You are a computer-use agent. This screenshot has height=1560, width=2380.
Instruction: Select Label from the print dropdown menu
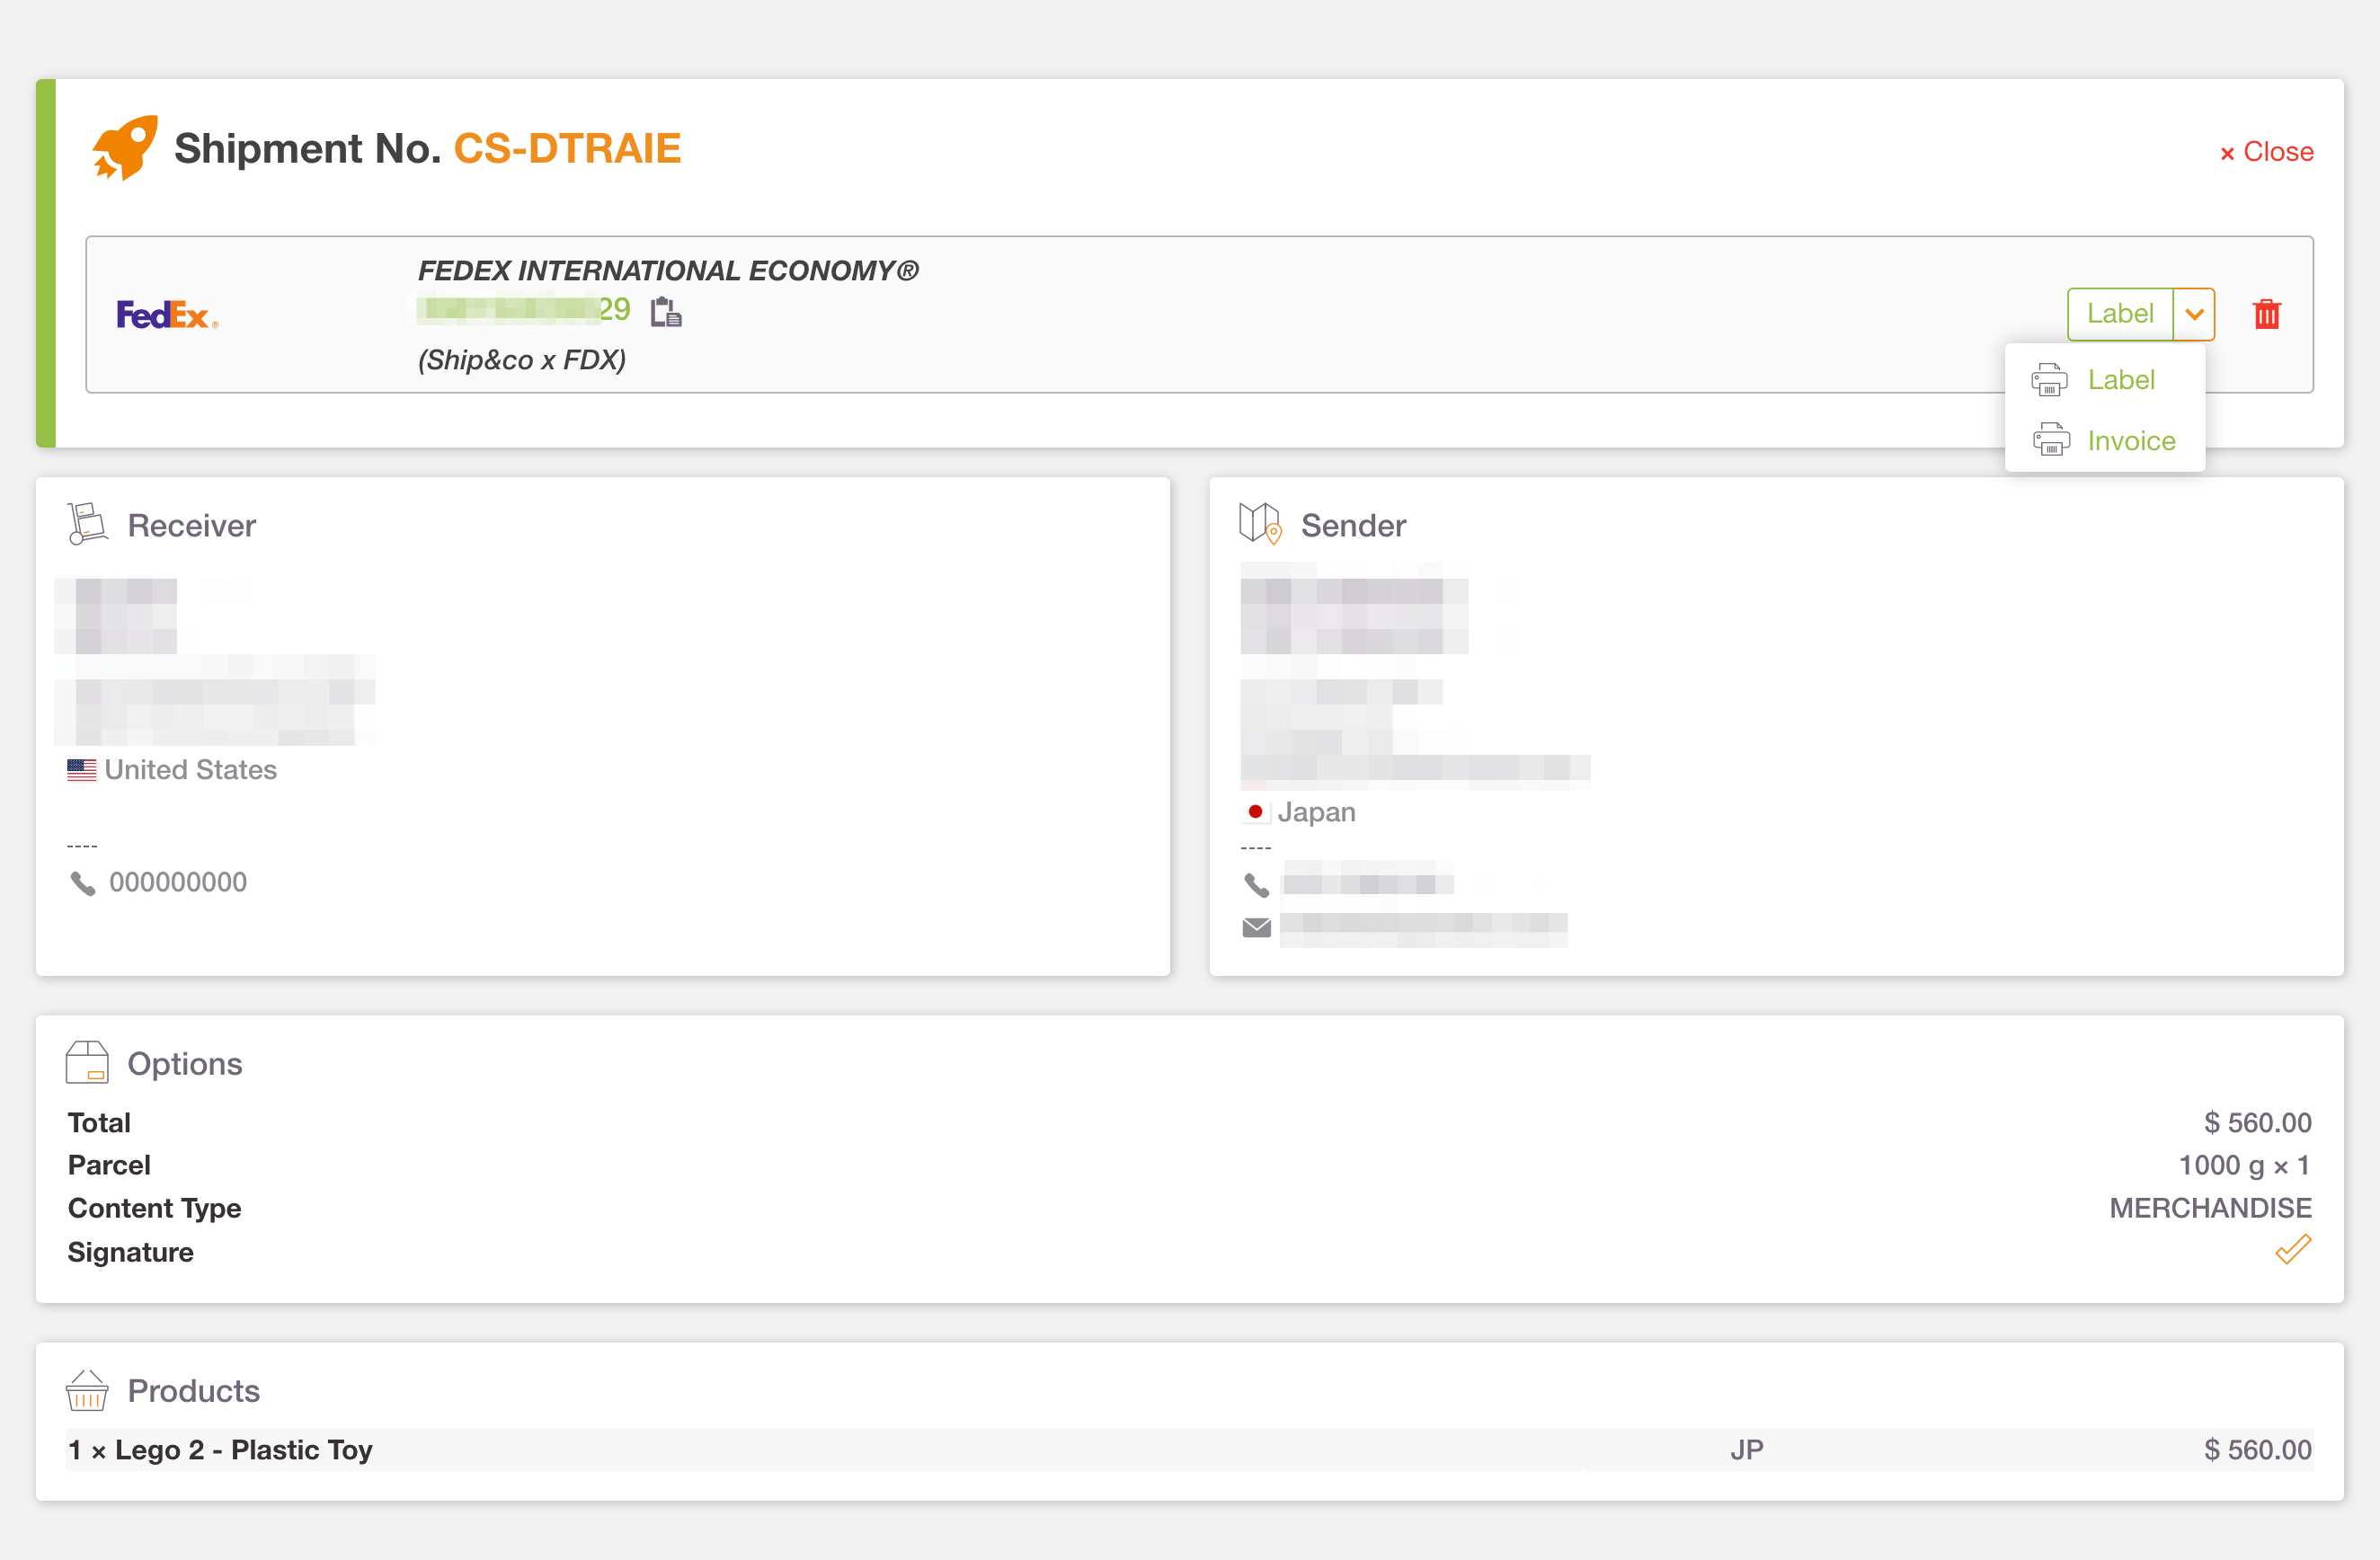2121,379
